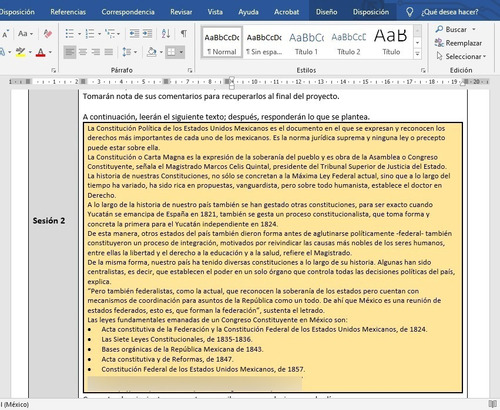Viewport: 500px width, 410px height.
Task: Open the text effects dropdown arrow
Action: pos(10,52)
